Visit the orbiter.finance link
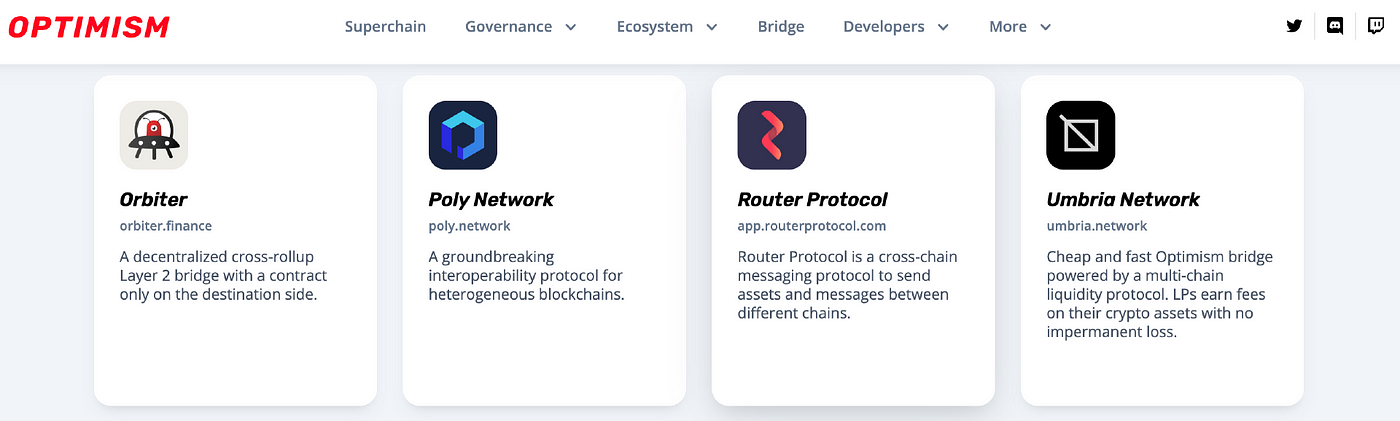 click(x=166, y=226)
